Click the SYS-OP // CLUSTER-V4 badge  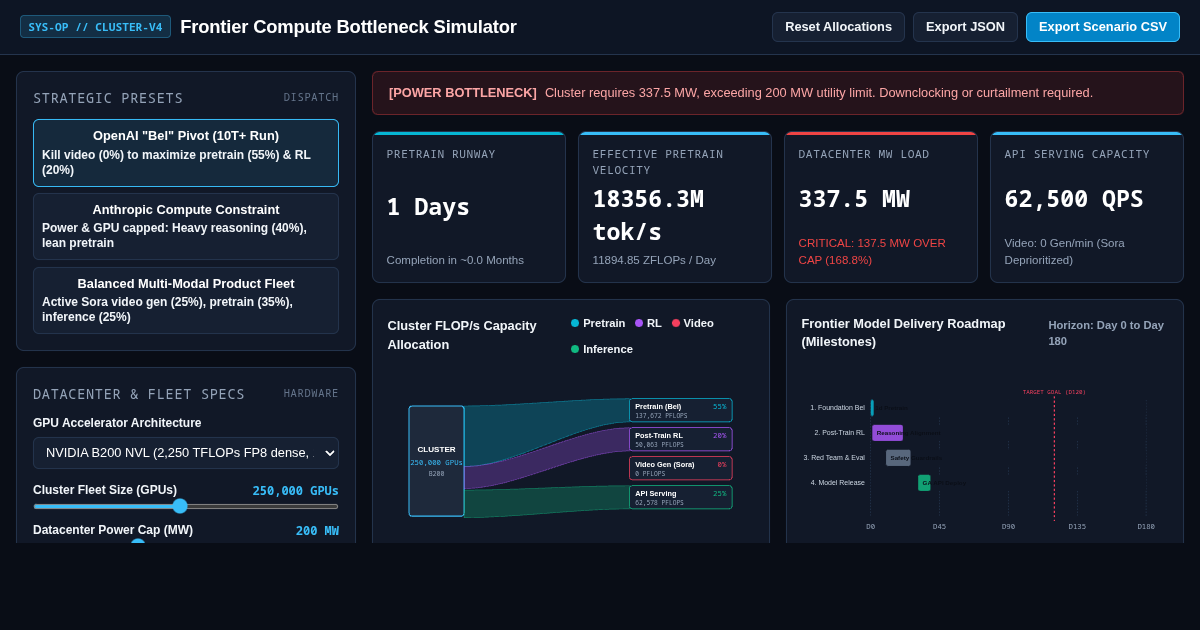coord(95,27)
